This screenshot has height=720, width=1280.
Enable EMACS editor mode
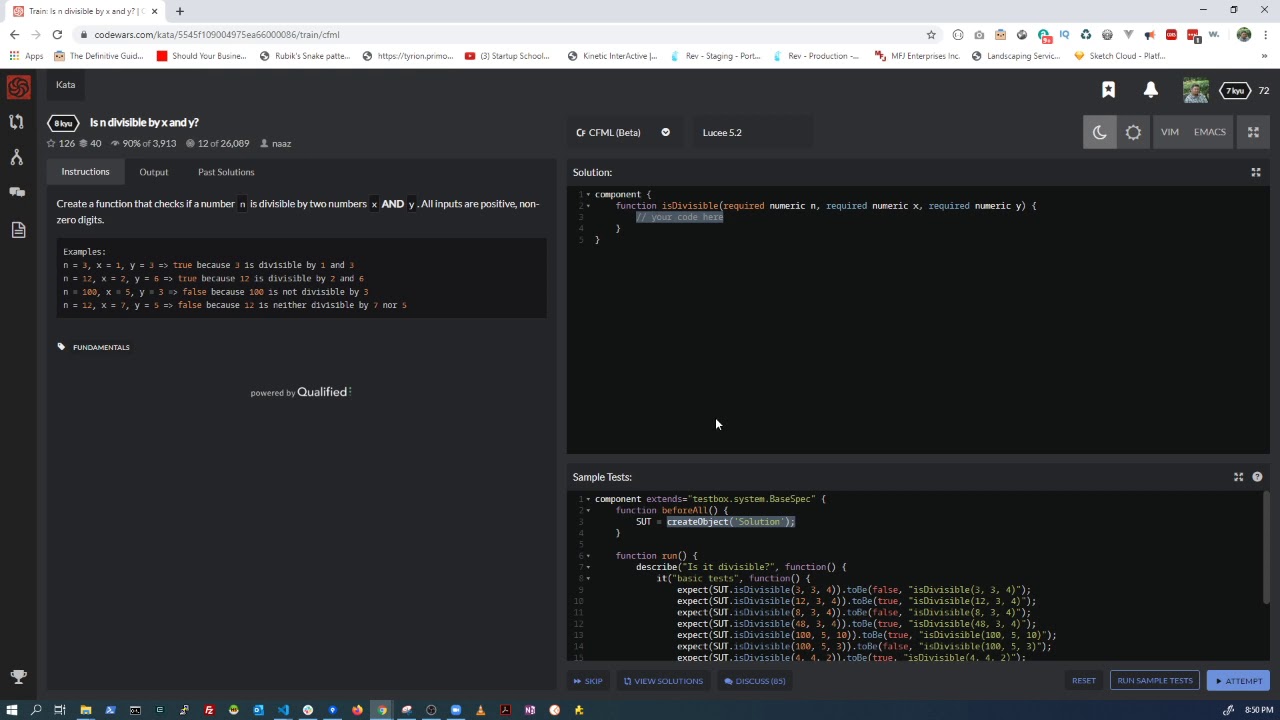pos(1209,132)
